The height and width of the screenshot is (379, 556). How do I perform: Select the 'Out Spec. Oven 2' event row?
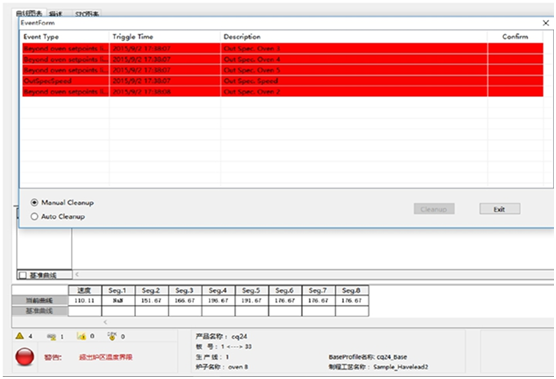pos(283,91)
